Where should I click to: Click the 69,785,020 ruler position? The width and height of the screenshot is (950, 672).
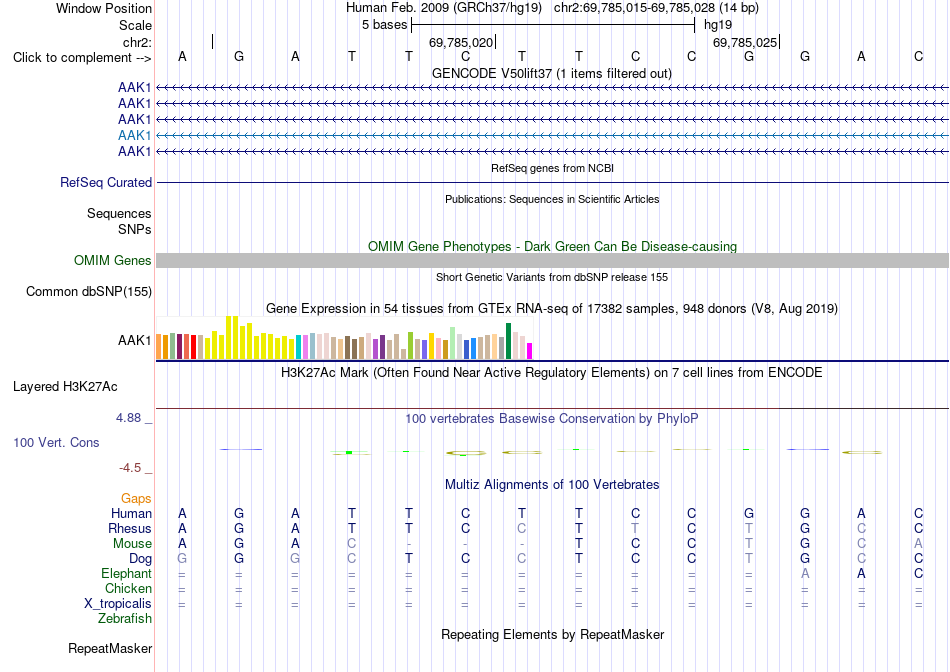[x=460, y=42]
